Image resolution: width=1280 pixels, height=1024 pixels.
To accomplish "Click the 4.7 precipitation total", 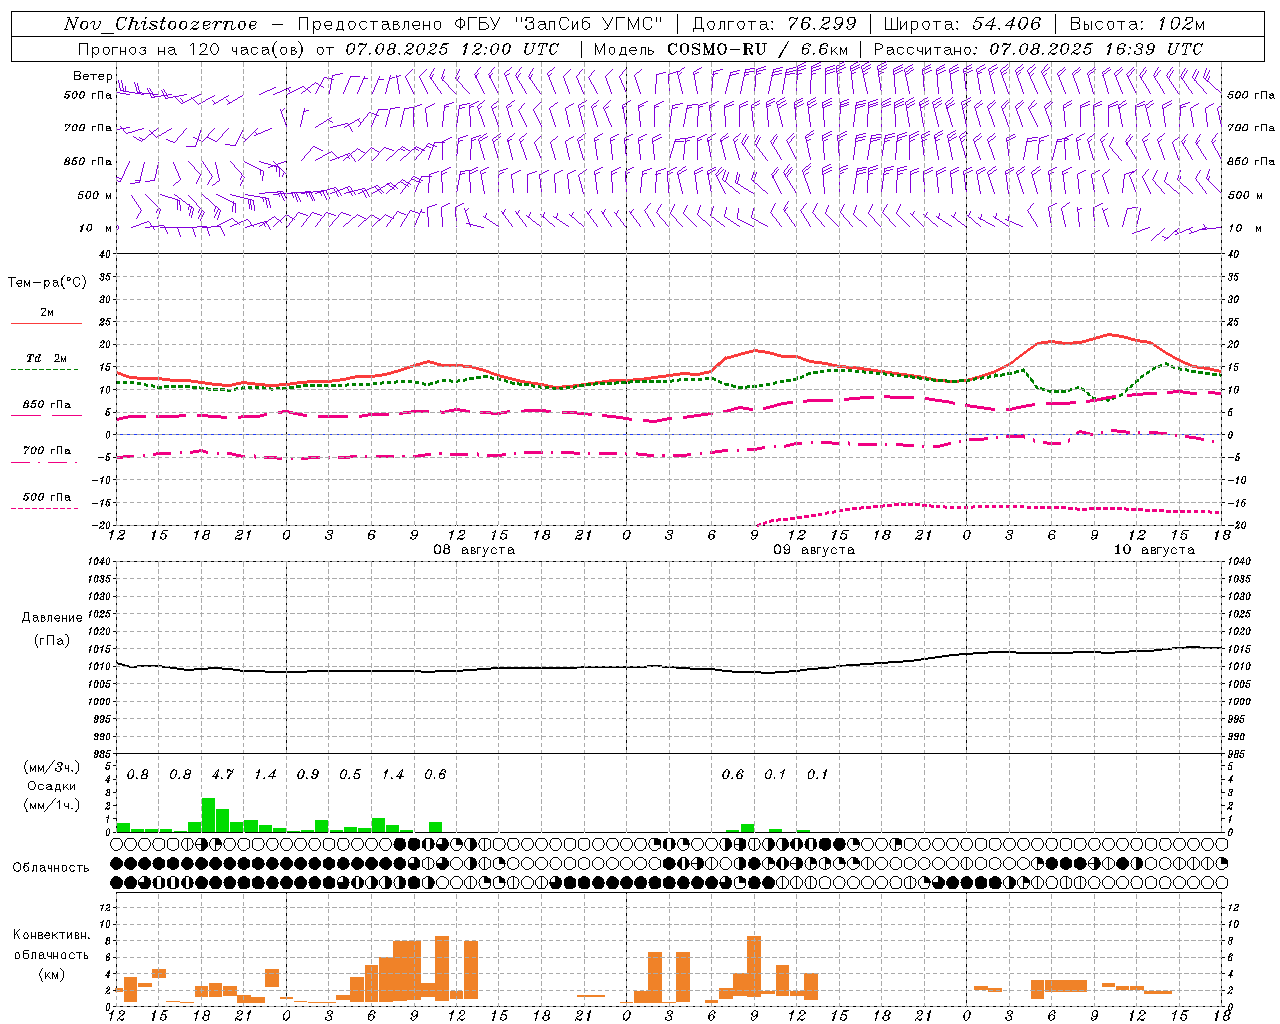I will click(x=223, y=774).
